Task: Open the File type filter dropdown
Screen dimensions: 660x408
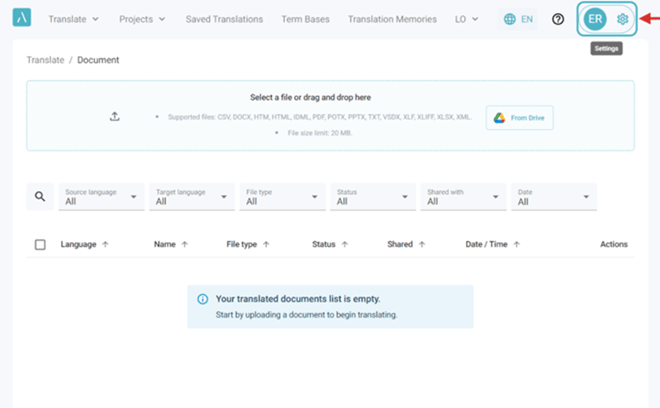Action: [282, 197]
